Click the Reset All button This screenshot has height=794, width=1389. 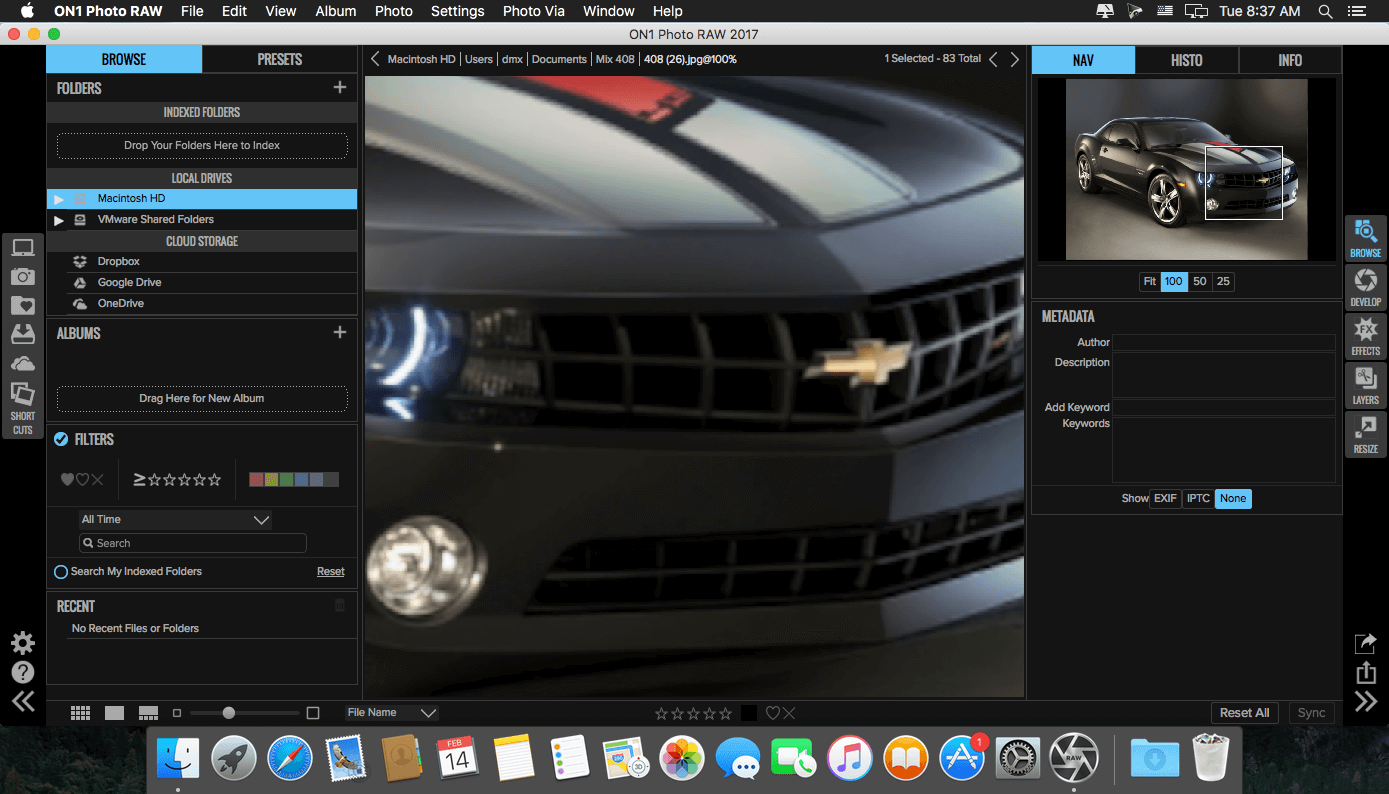[1244, 713]
